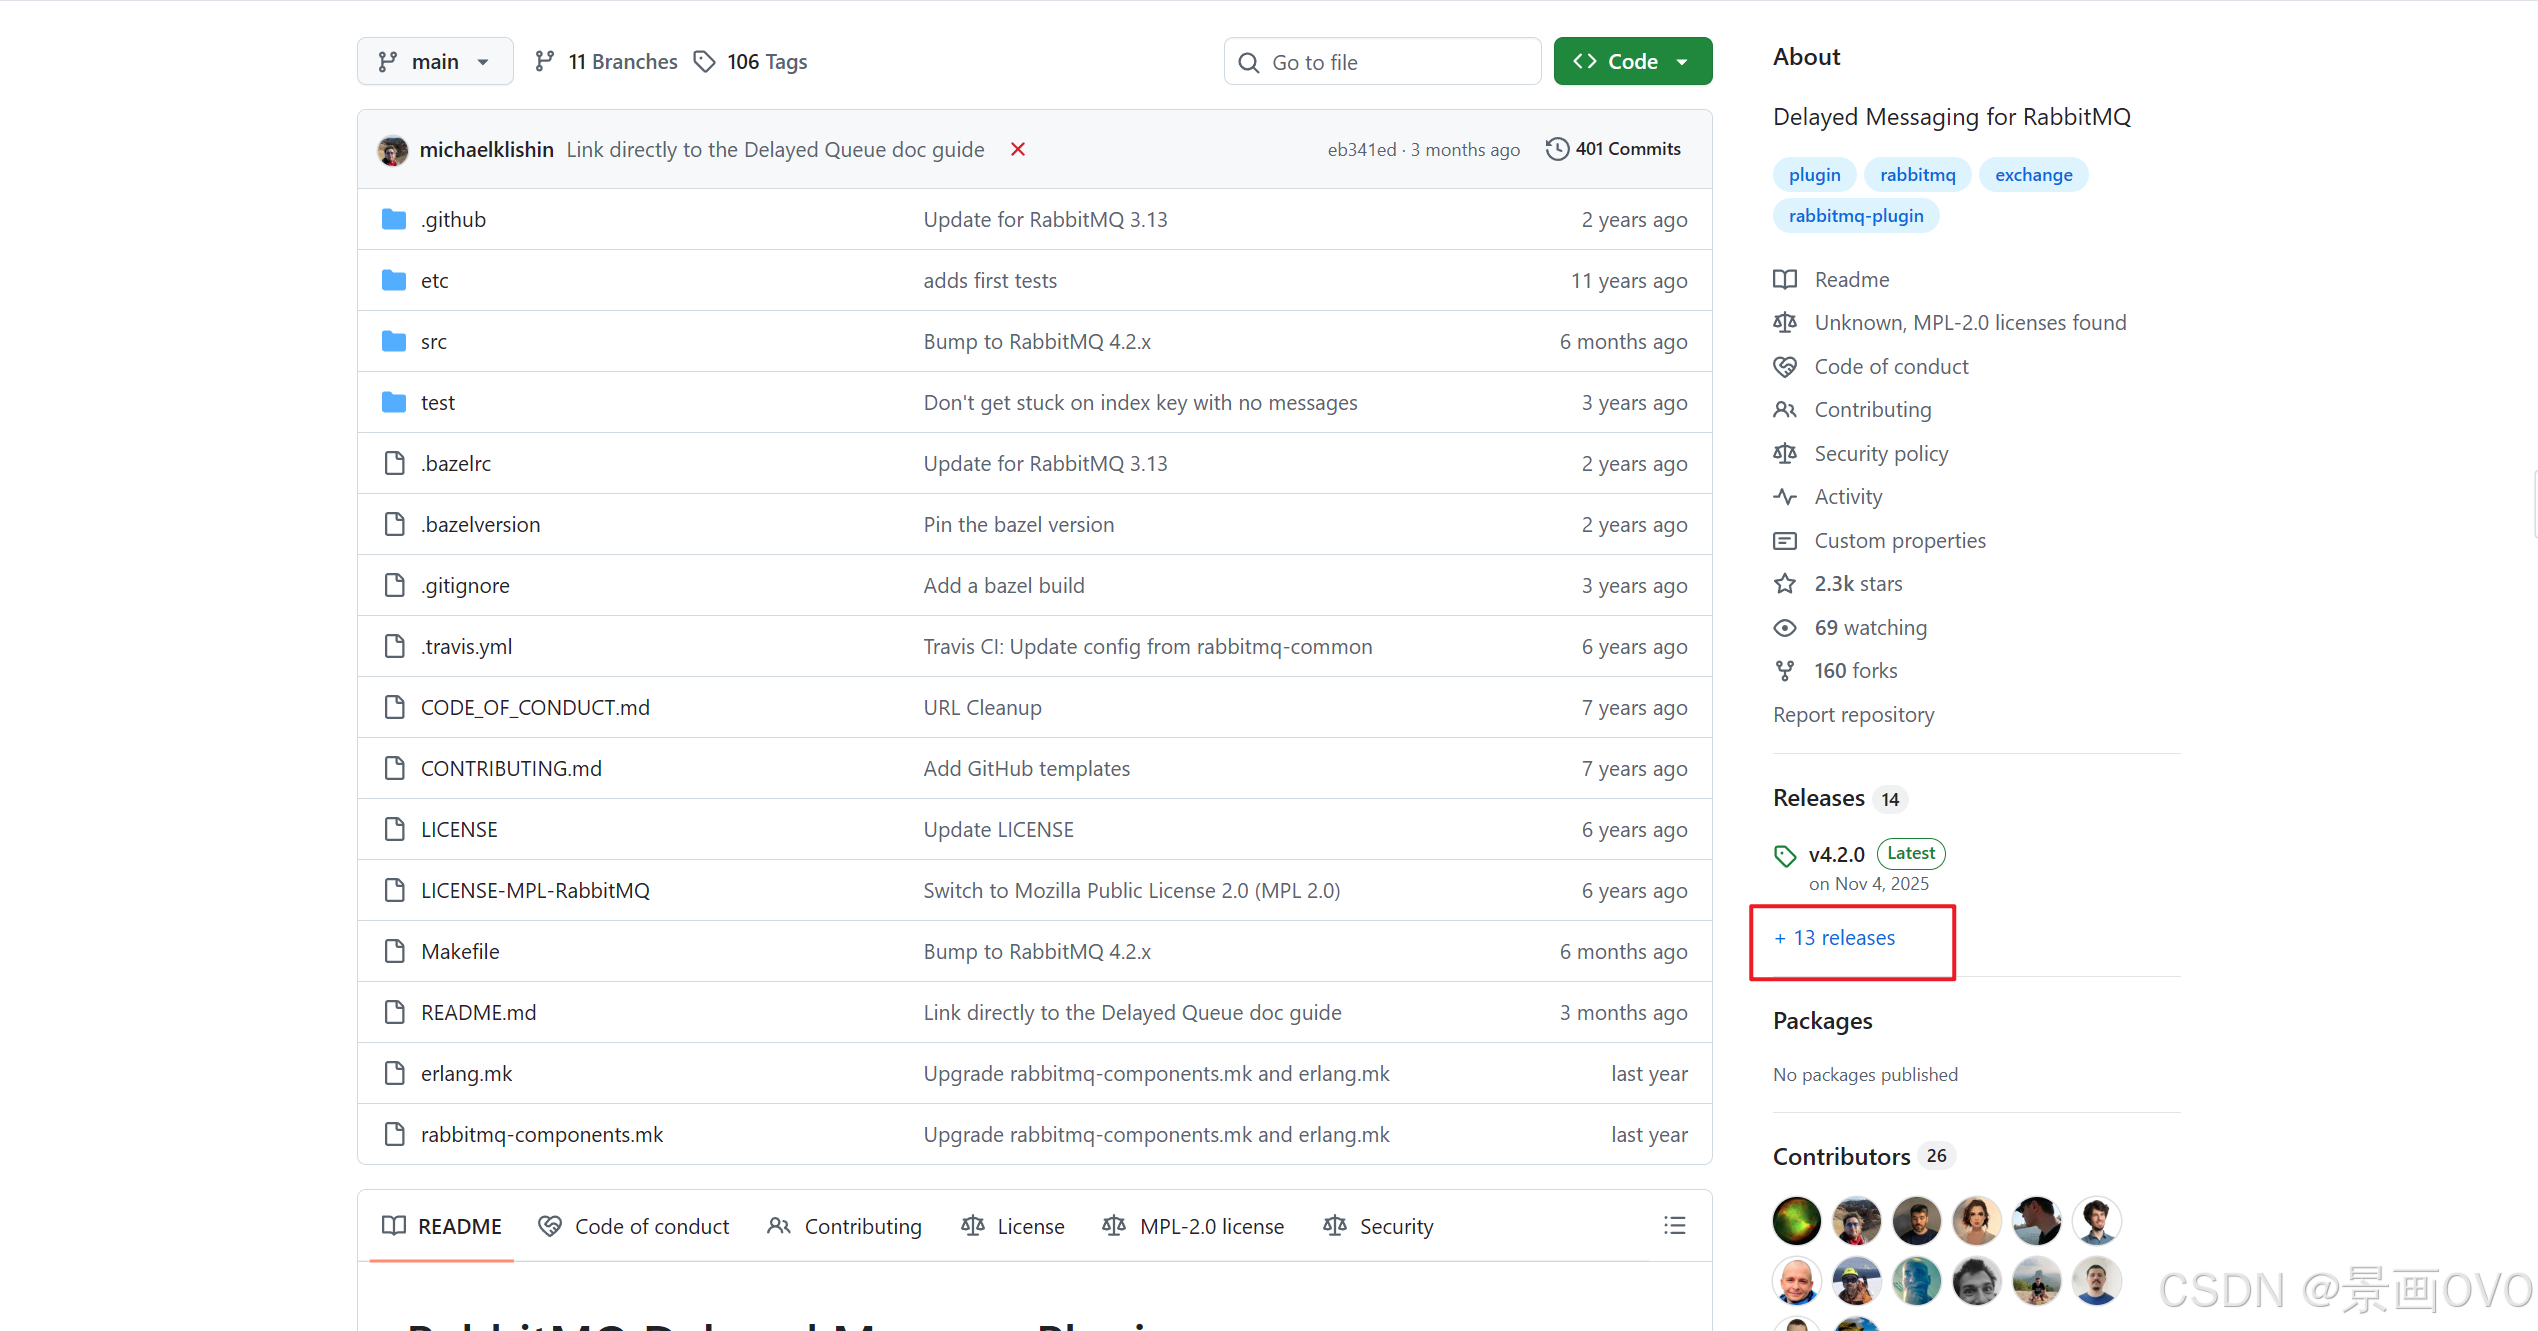Open the Makefile file
The image size is (2538, 1331).
point(460,952)
